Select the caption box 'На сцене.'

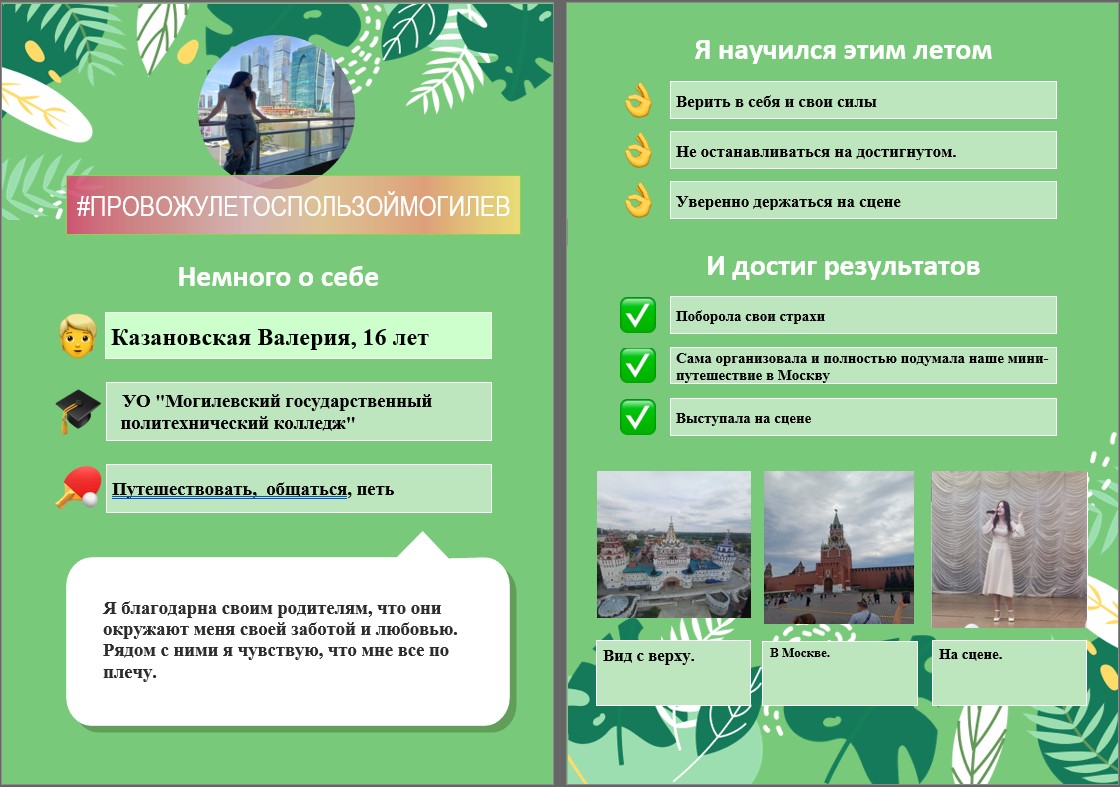pos(1009,673)
